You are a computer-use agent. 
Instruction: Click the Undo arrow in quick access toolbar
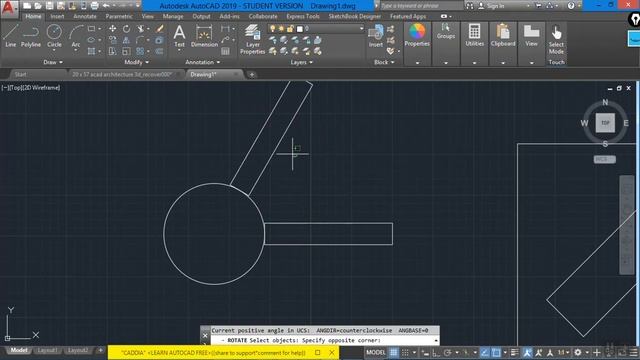click(x=106, y=6)
